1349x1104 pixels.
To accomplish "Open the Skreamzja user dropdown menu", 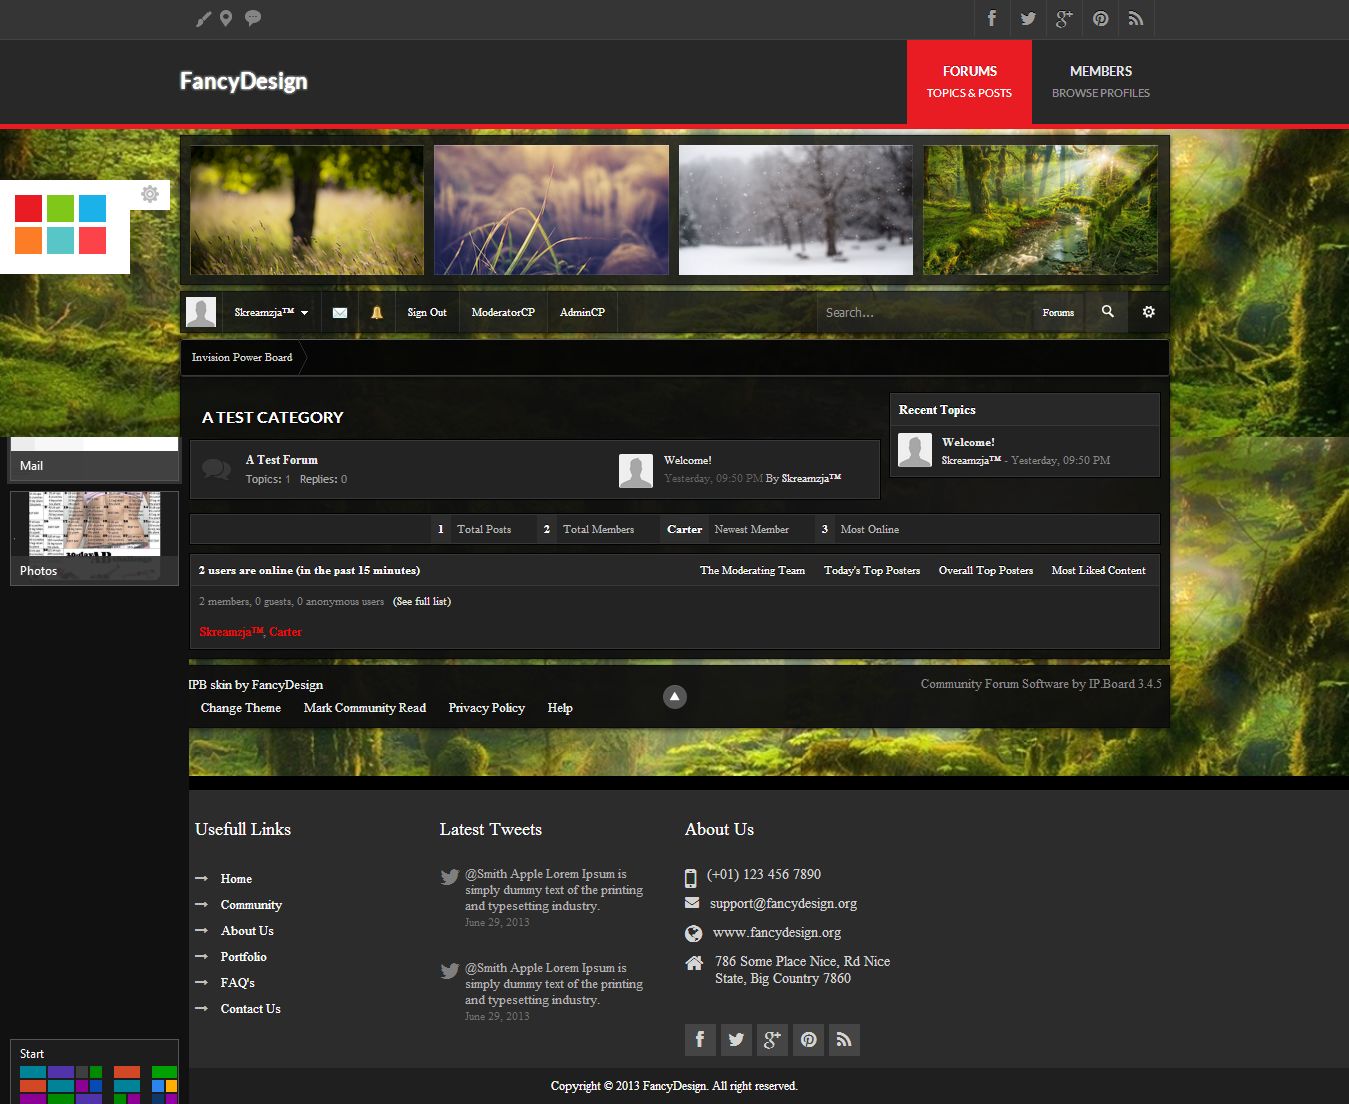I will click(271, 313).
